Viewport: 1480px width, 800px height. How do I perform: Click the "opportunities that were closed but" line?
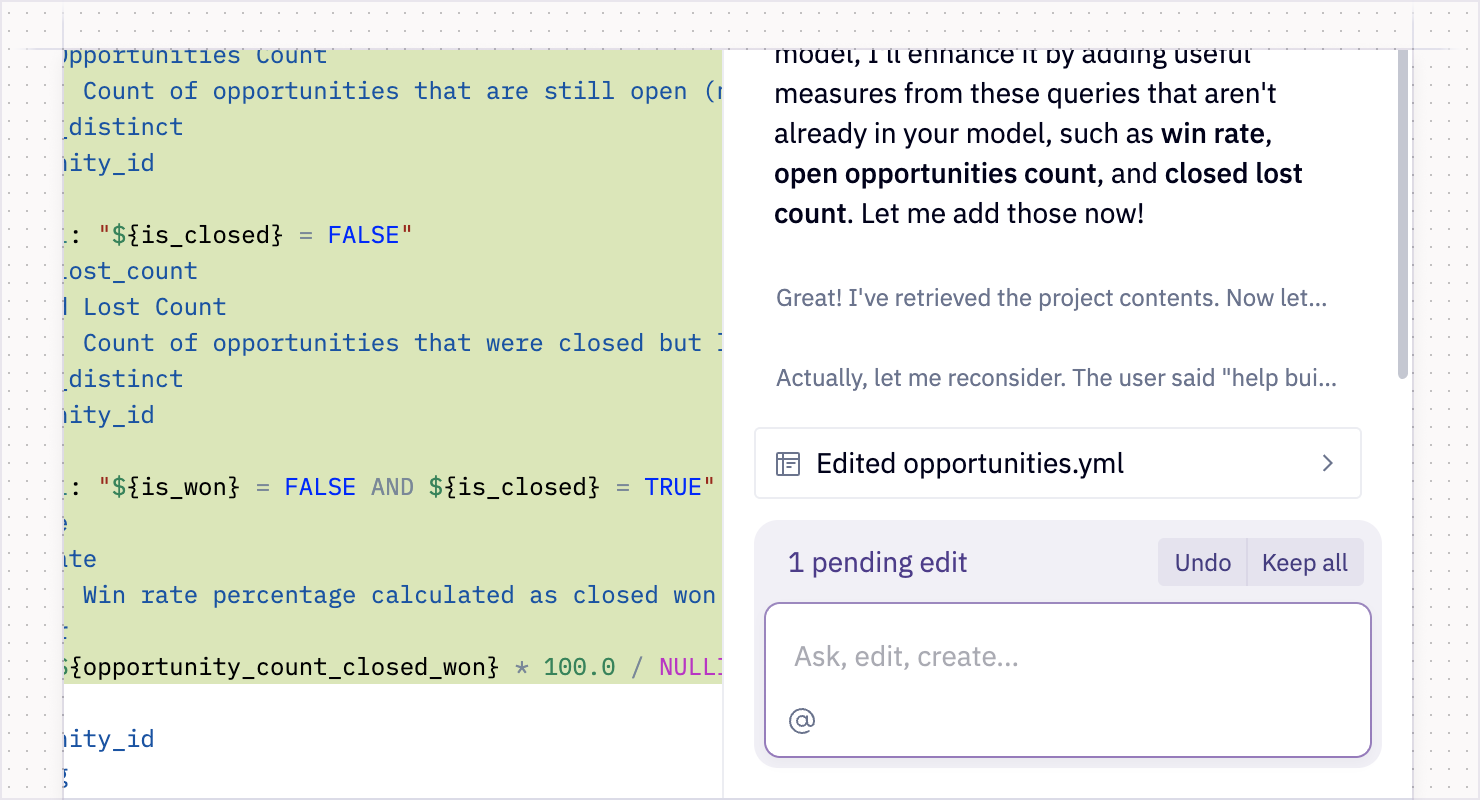400,343
